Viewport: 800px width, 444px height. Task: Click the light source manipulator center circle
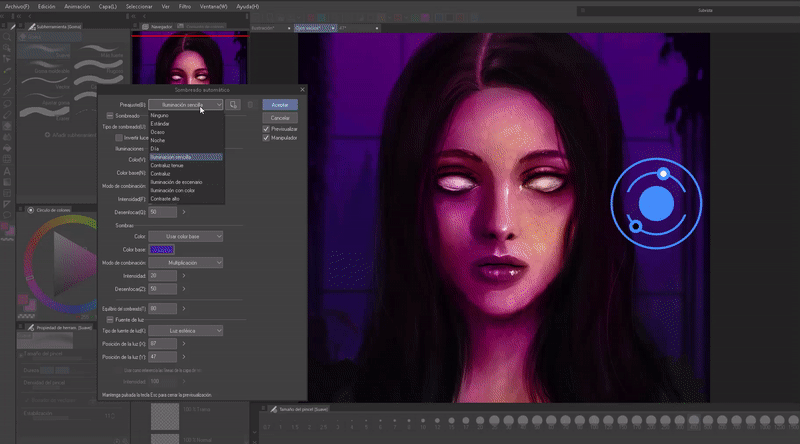656,203
